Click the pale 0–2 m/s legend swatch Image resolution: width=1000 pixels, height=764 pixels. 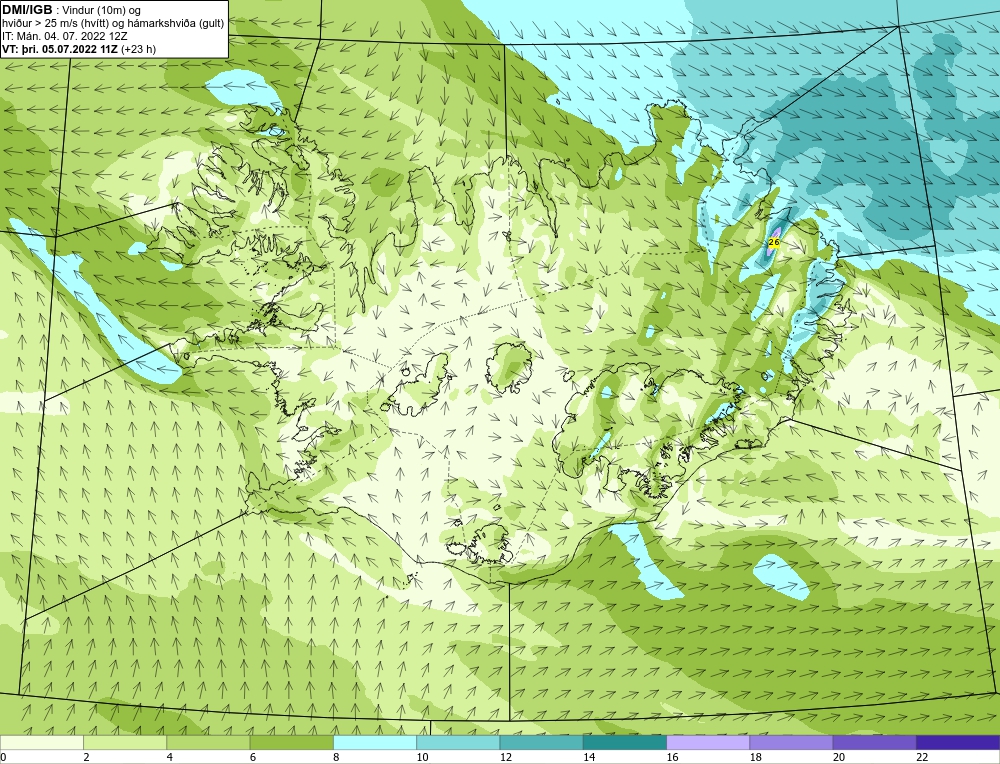pos(42,743)
